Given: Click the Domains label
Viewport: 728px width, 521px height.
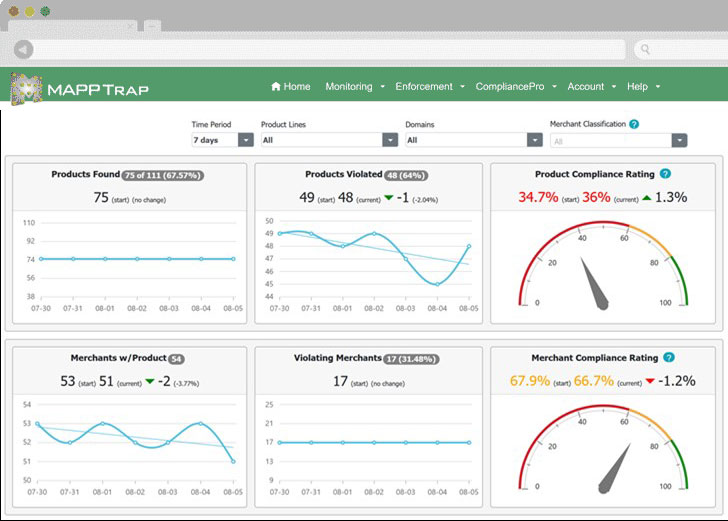Looking at the screenshot, I should coord(420,124).
